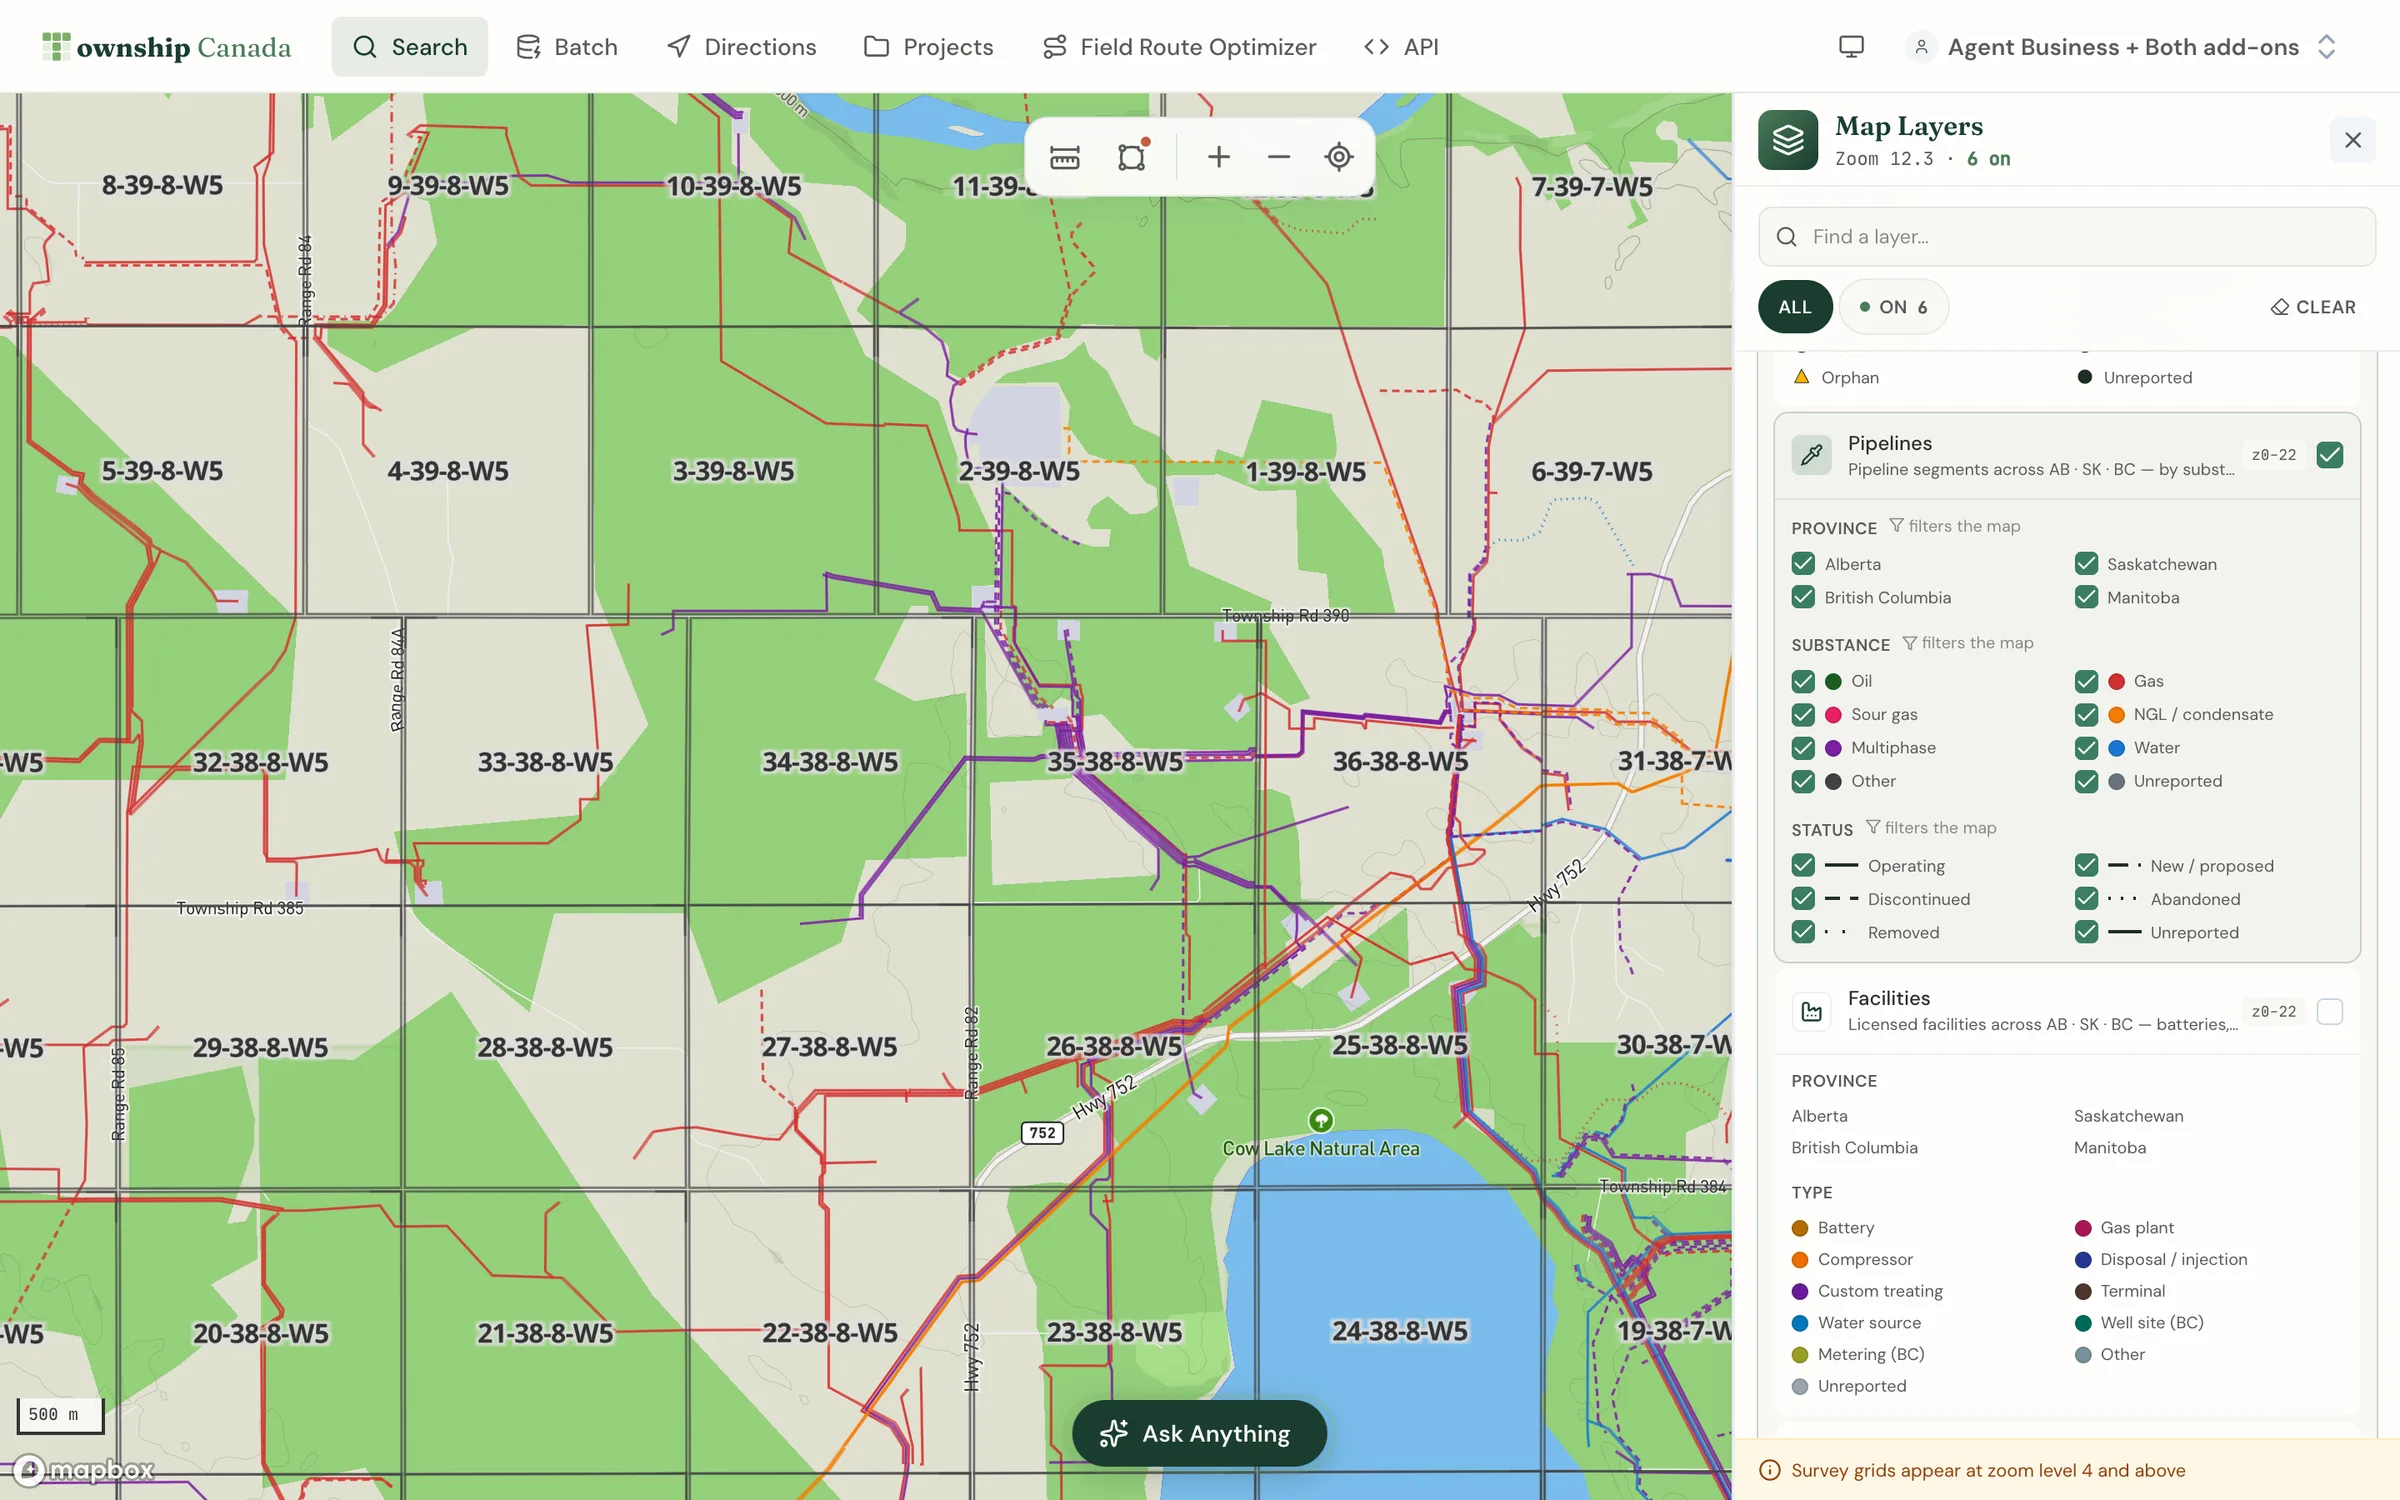Click the Cow Lake Natural Area marker
This screenshot has width=2400, height=1500.
[1321, 1120]
